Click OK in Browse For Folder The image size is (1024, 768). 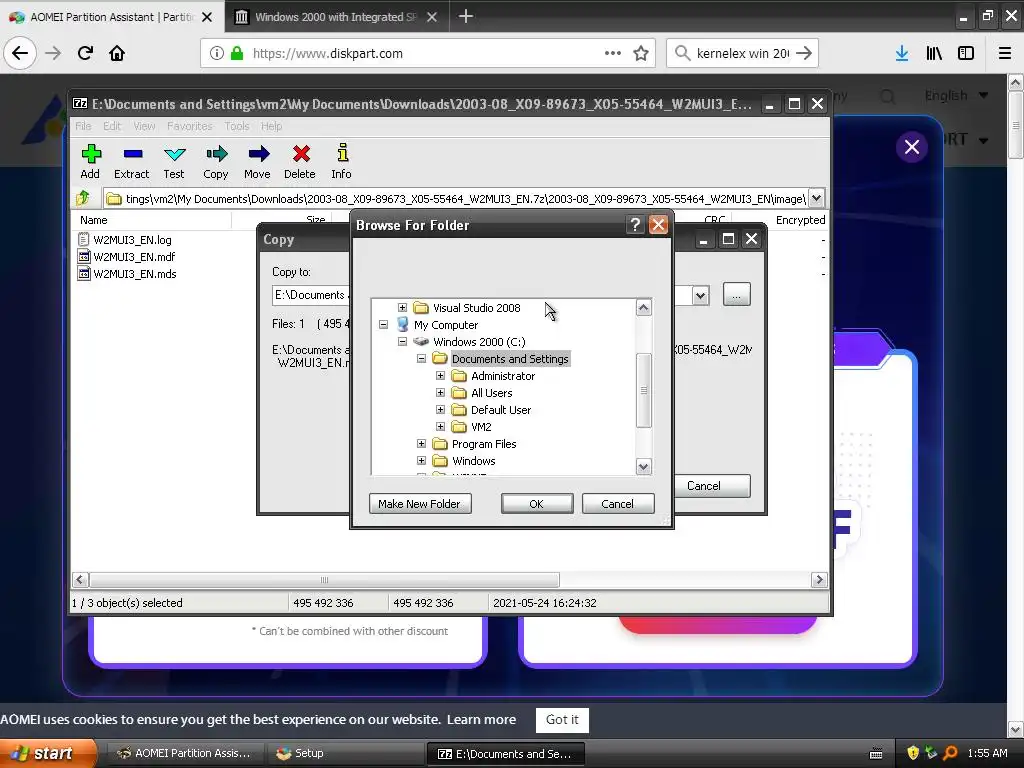pos(537,504)
